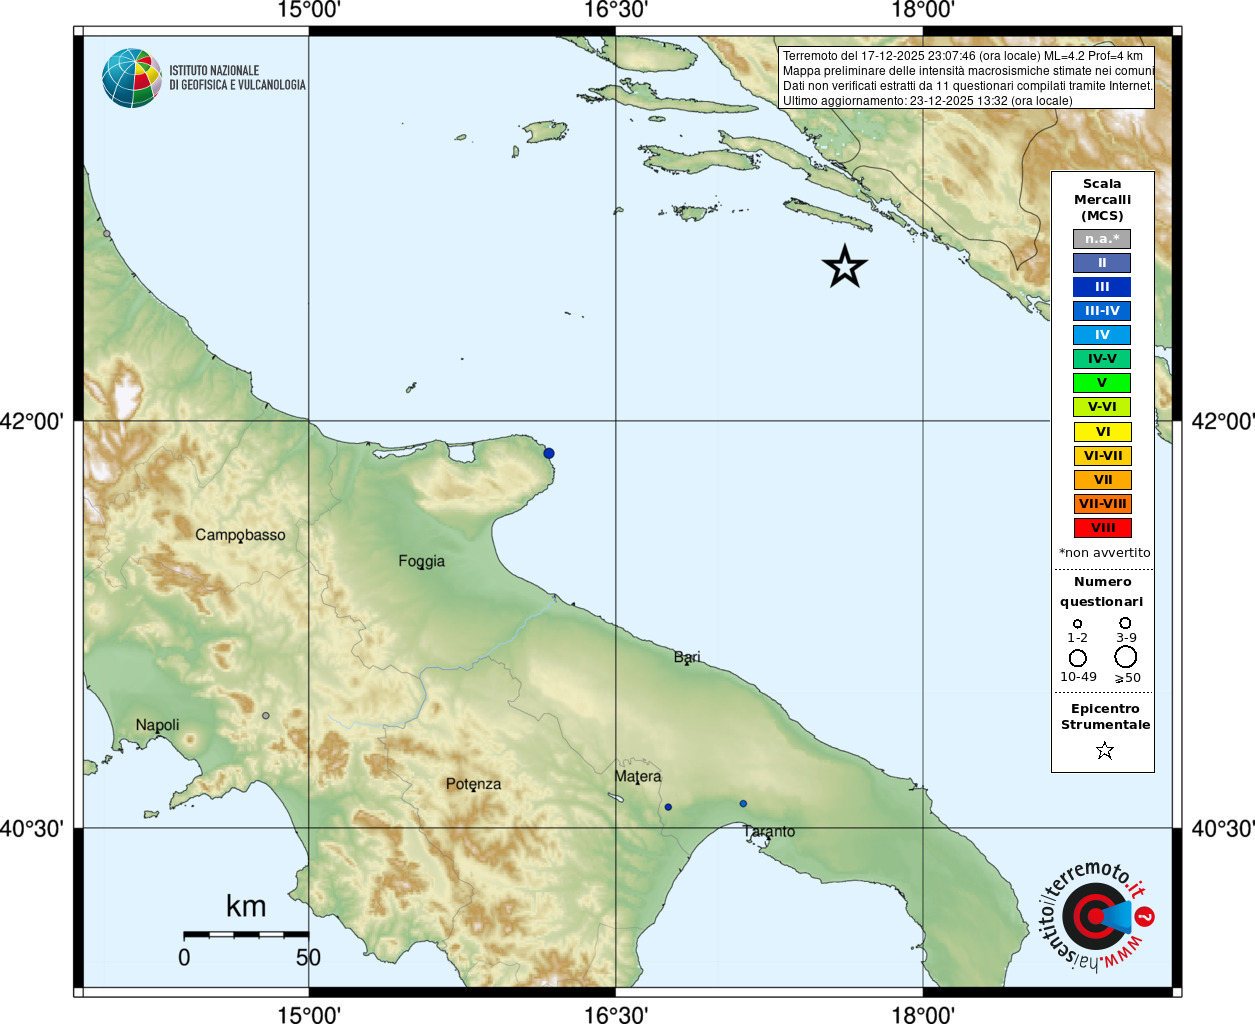Click the star symbol in the legend
The height and width of the screenshot is (1024, 1255).
tap(1105, 750)
